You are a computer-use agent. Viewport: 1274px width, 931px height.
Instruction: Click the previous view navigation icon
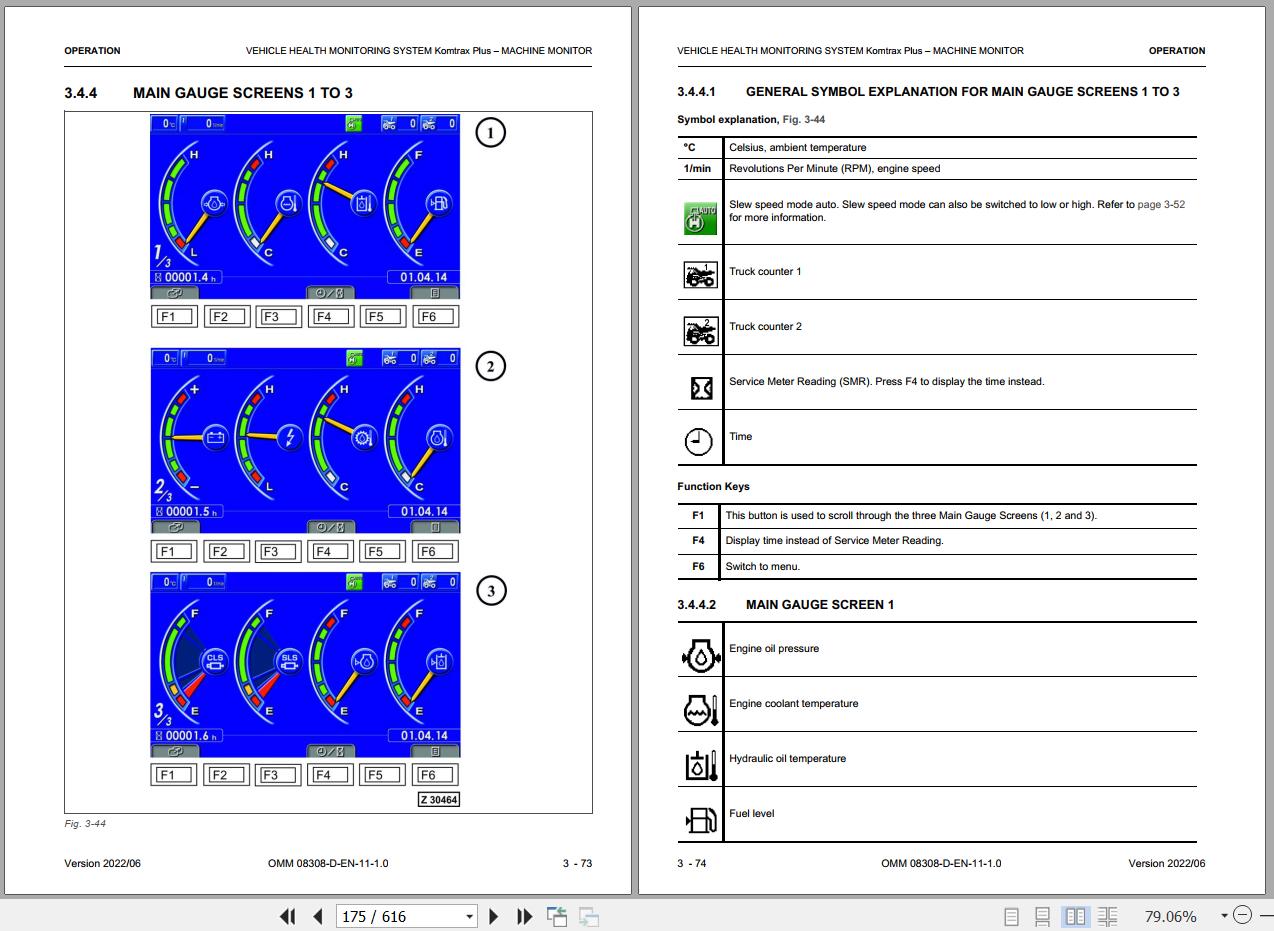pos(557,916)
